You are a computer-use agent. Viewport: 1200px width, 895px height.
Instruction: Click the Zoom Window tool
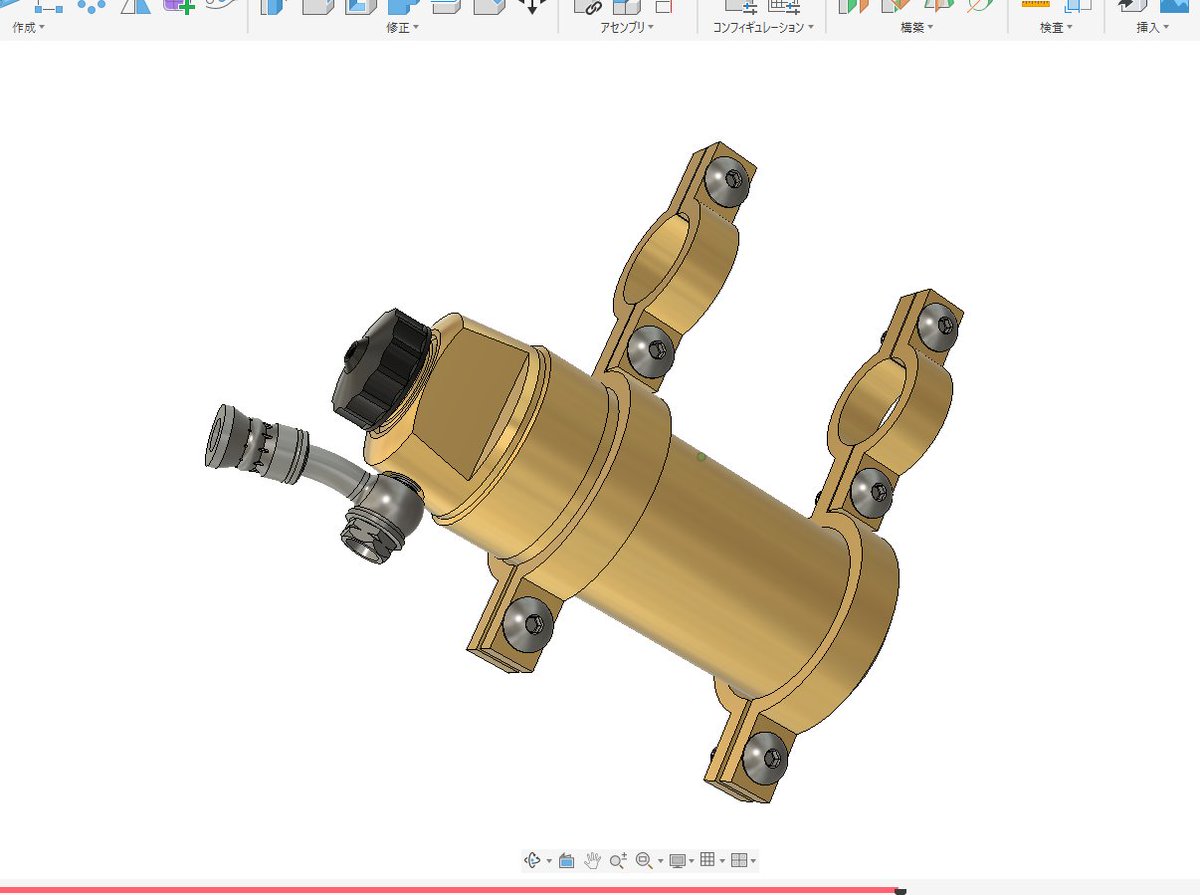click(x=644, y=860)
